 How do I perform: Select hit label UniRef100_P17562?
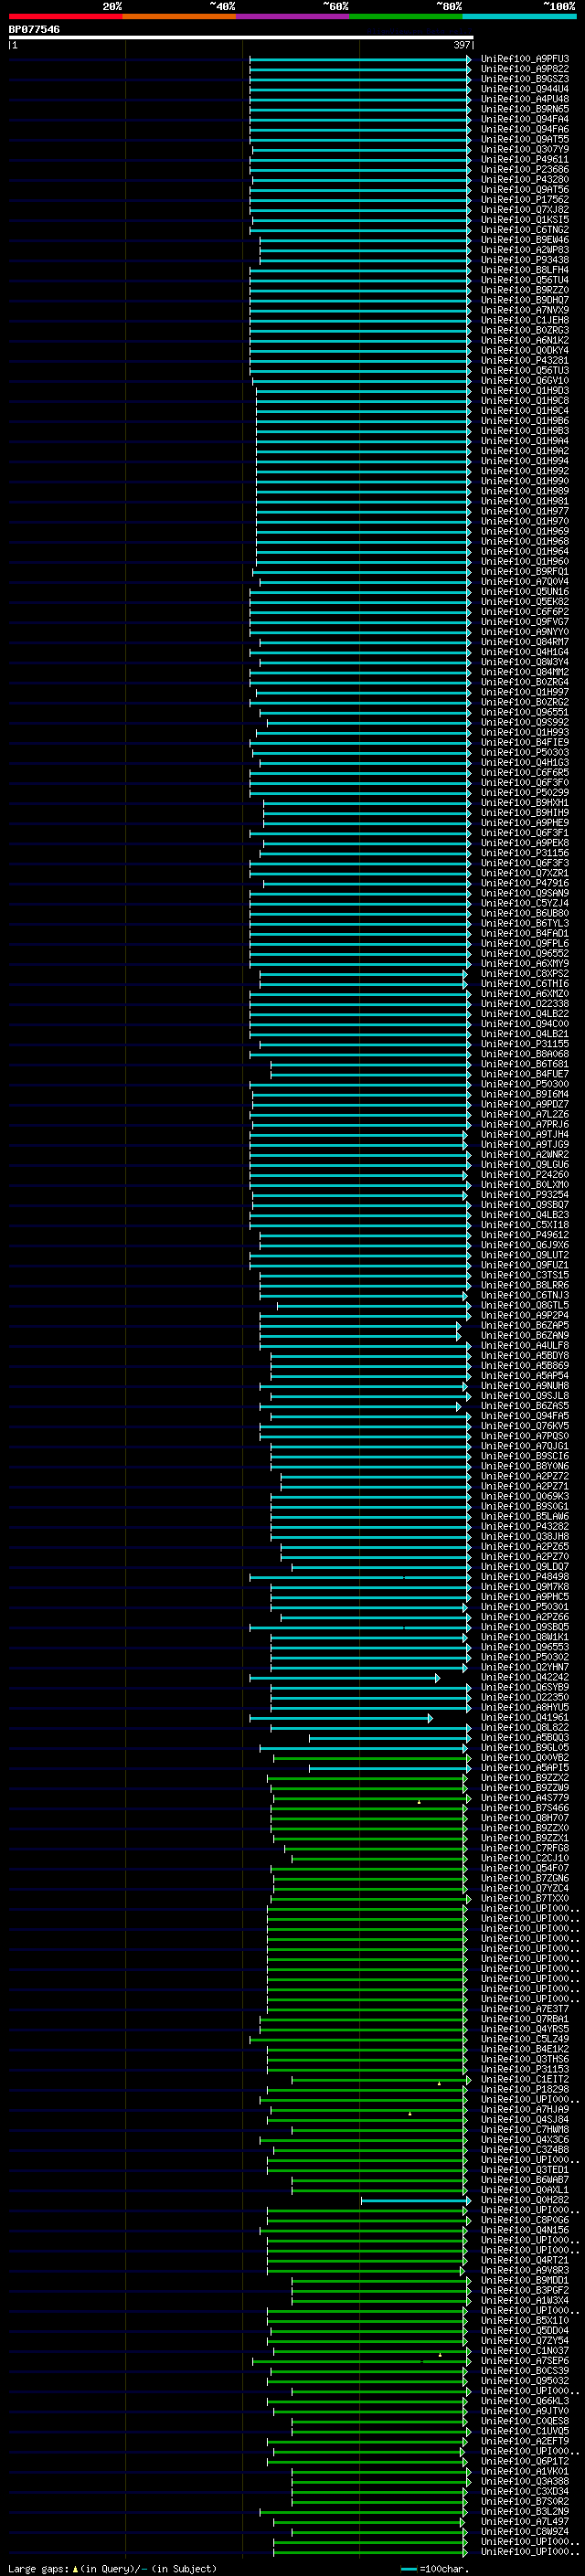525,200
